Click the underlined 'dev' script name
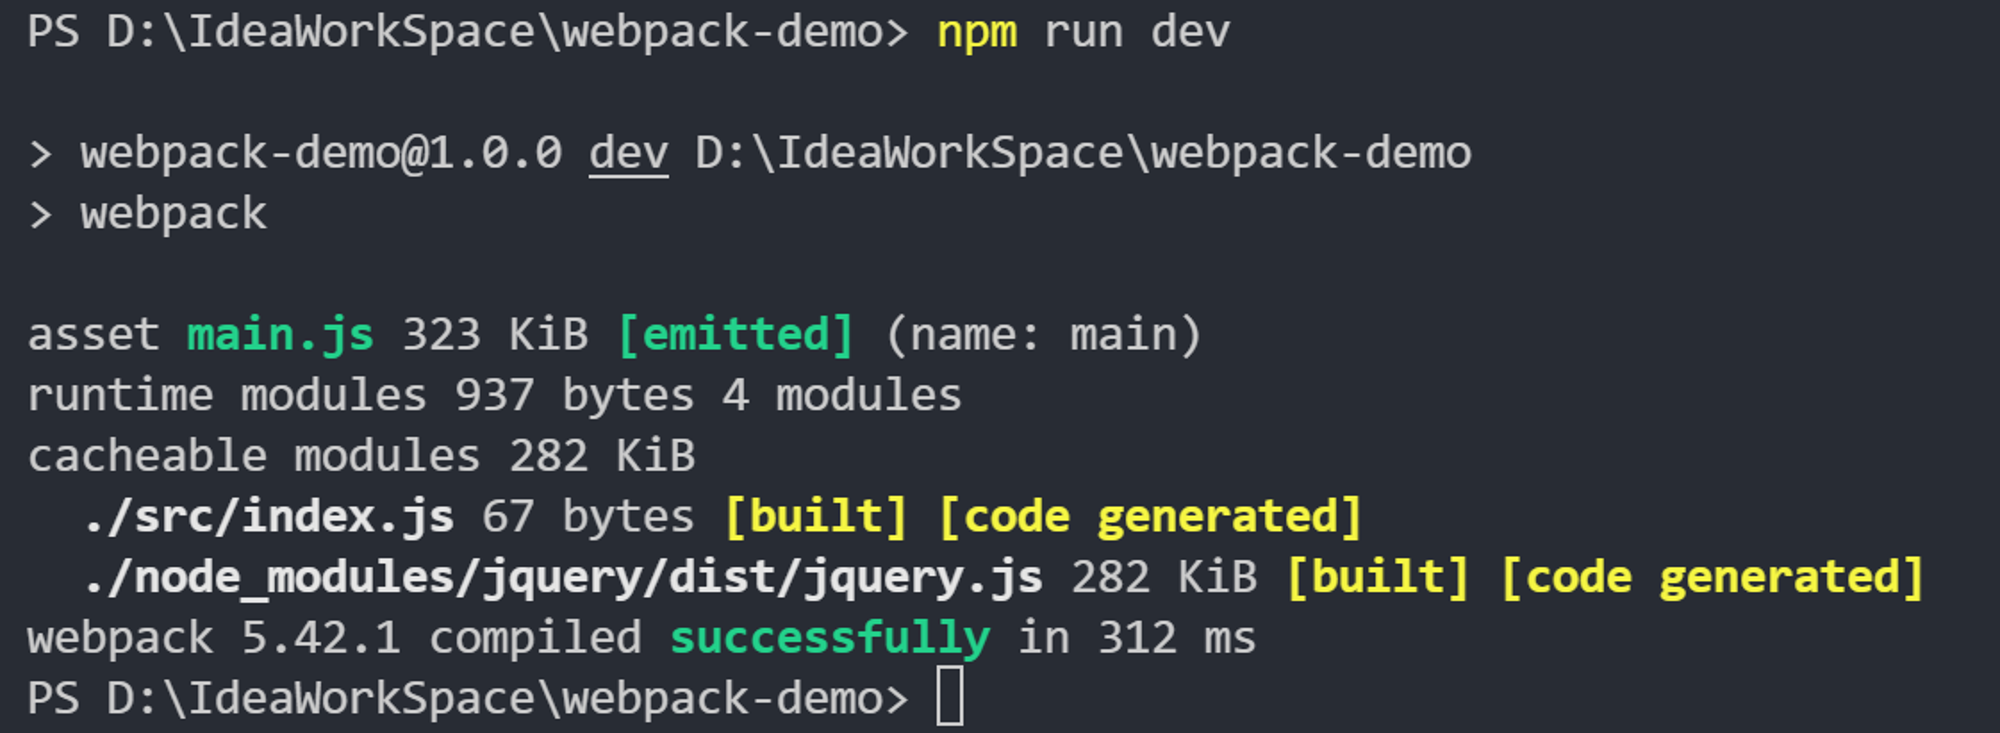The height and width of the screenshot is (733, 2000). (x=628, y=153)
